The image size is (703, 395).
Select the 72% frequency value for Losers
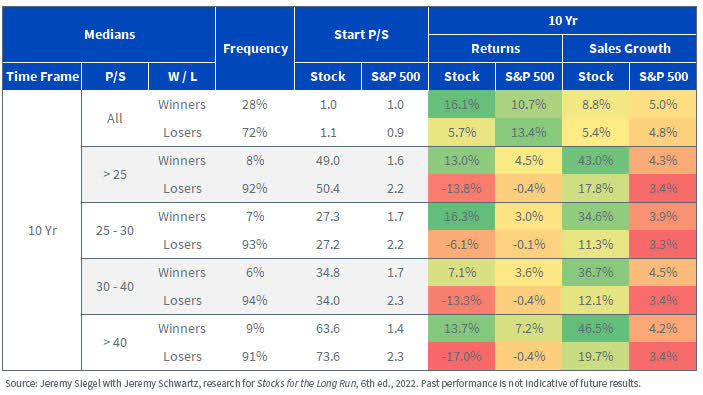(x=255, y=133)
